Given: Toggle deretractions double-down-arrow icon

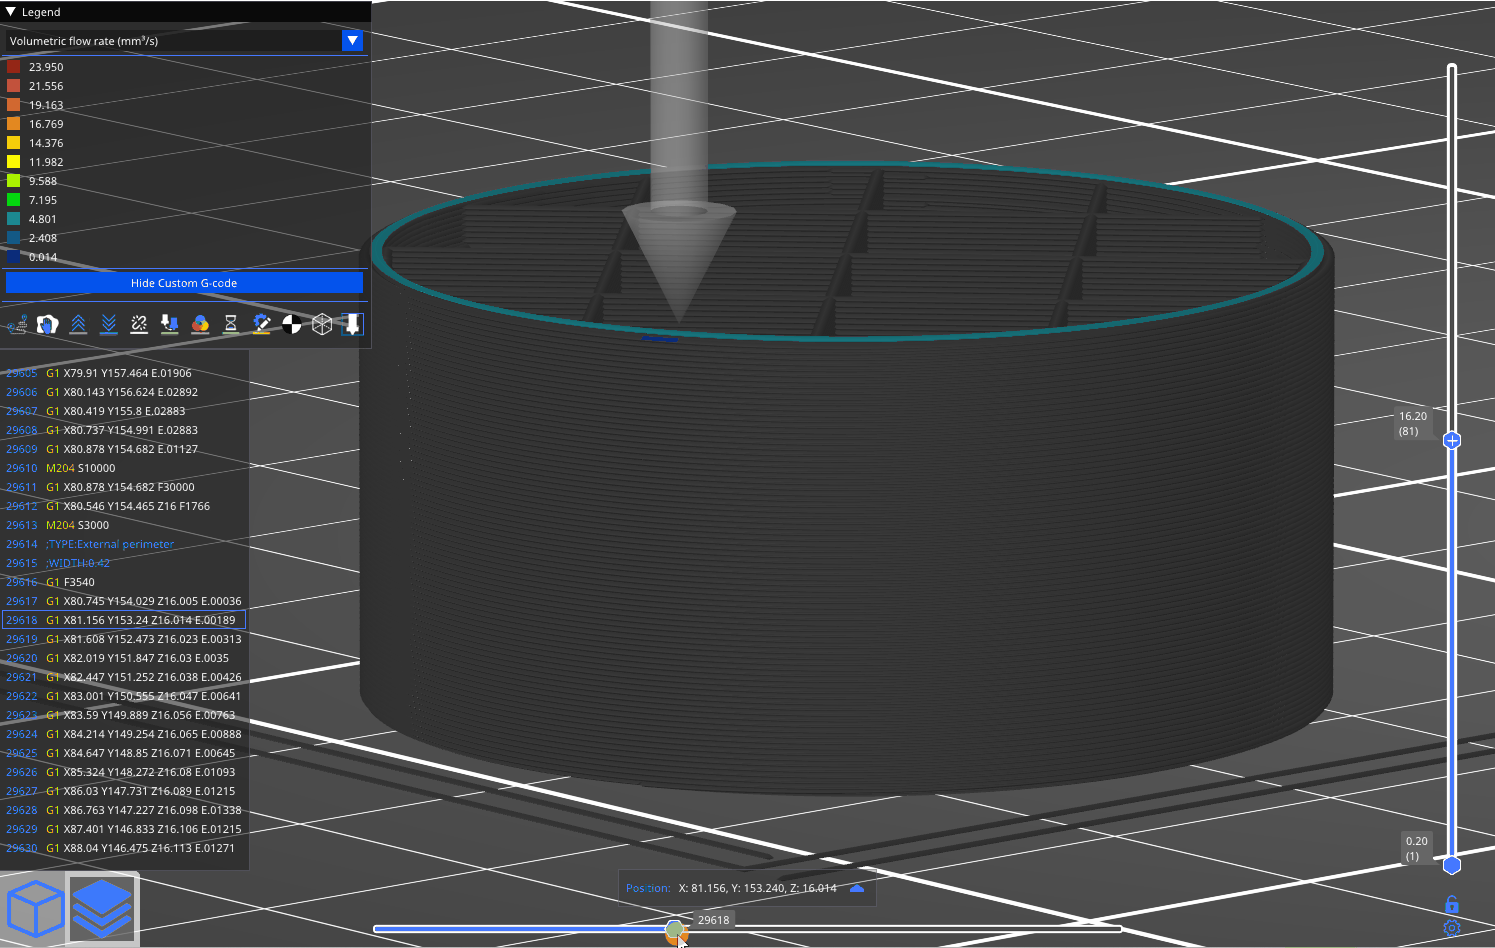Looking at the screenshot, I should click(x=109, y=325).
